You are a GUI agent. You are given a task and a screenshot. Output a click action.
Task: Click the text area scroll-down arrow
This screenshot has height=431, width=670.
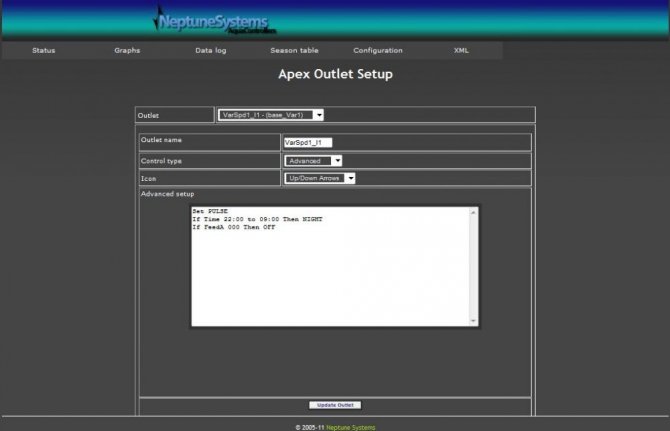(x=473, y=321)
